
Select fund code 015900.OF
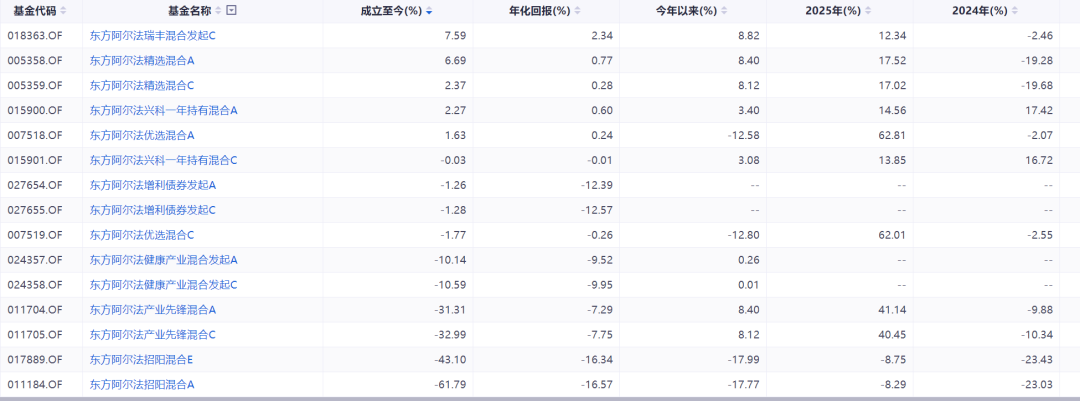(35, 110)
